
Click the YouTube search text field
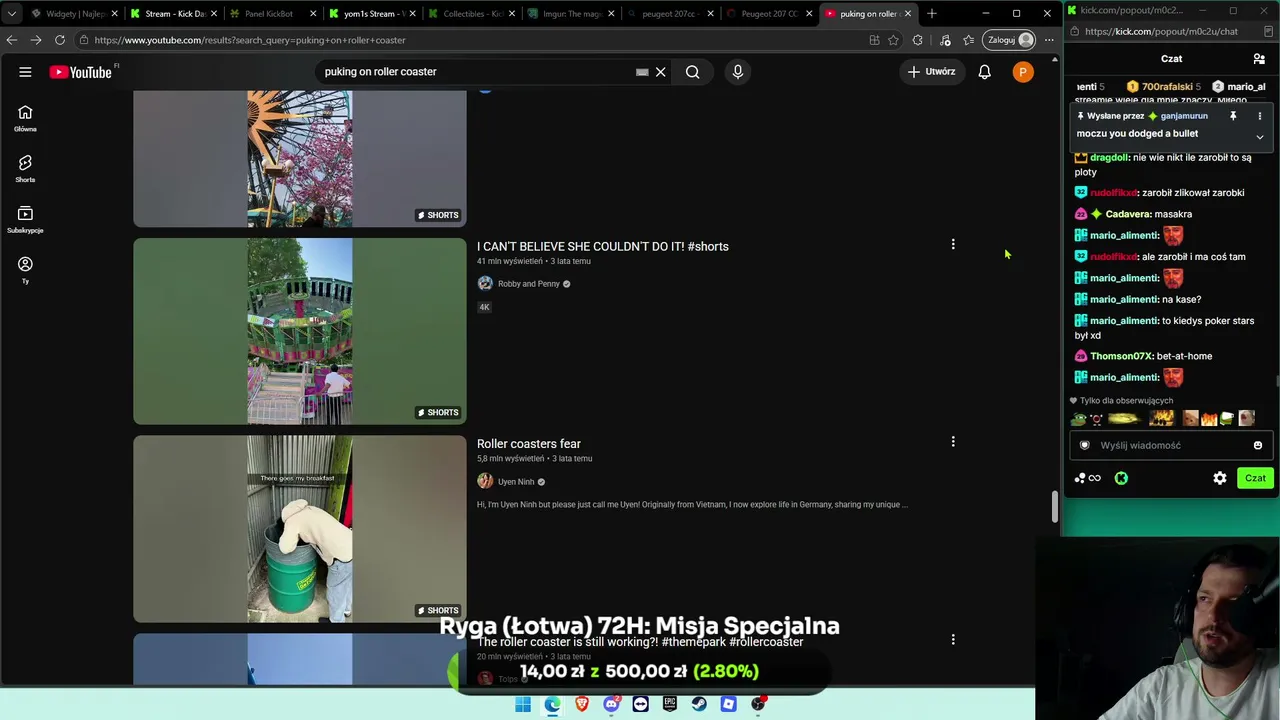click(x=478, y=72)
